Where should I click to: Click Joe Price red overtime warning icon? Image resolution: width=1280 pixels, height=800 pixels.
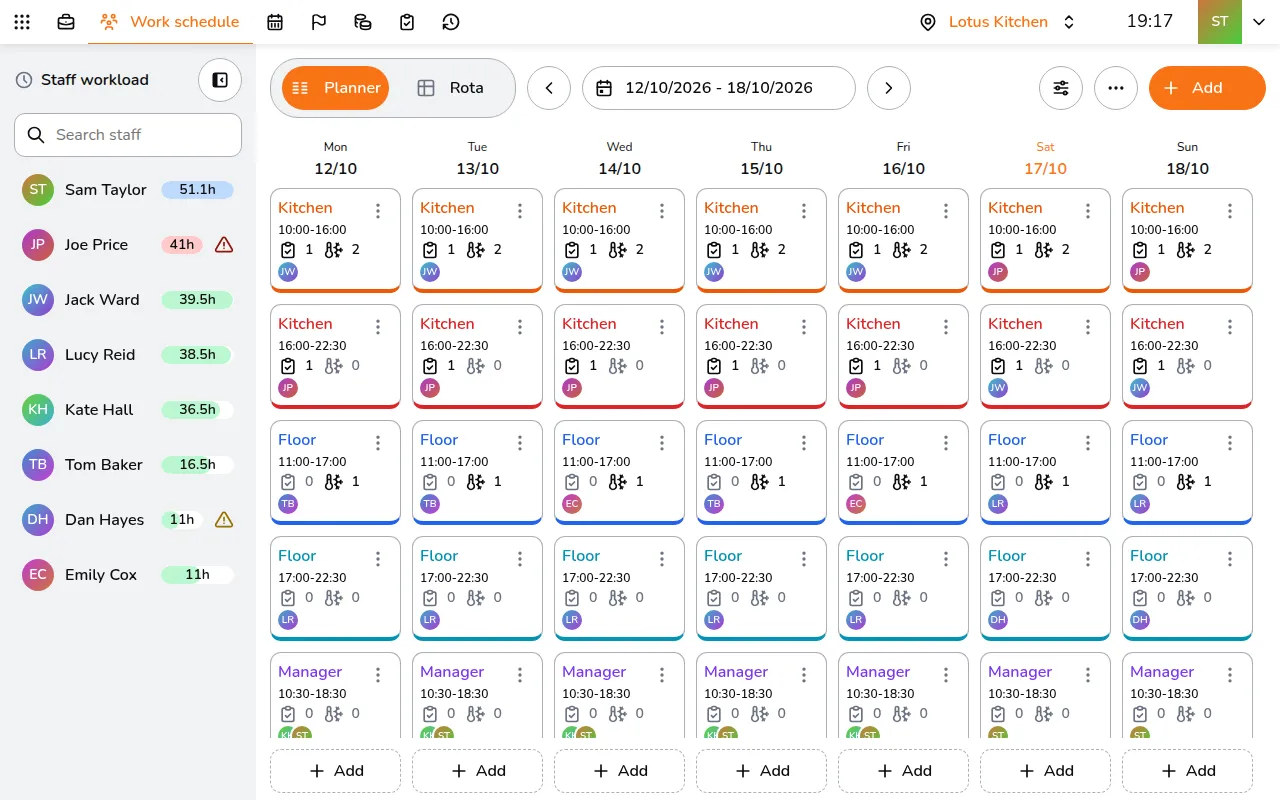pyautogui.click(x=224, y=245)
